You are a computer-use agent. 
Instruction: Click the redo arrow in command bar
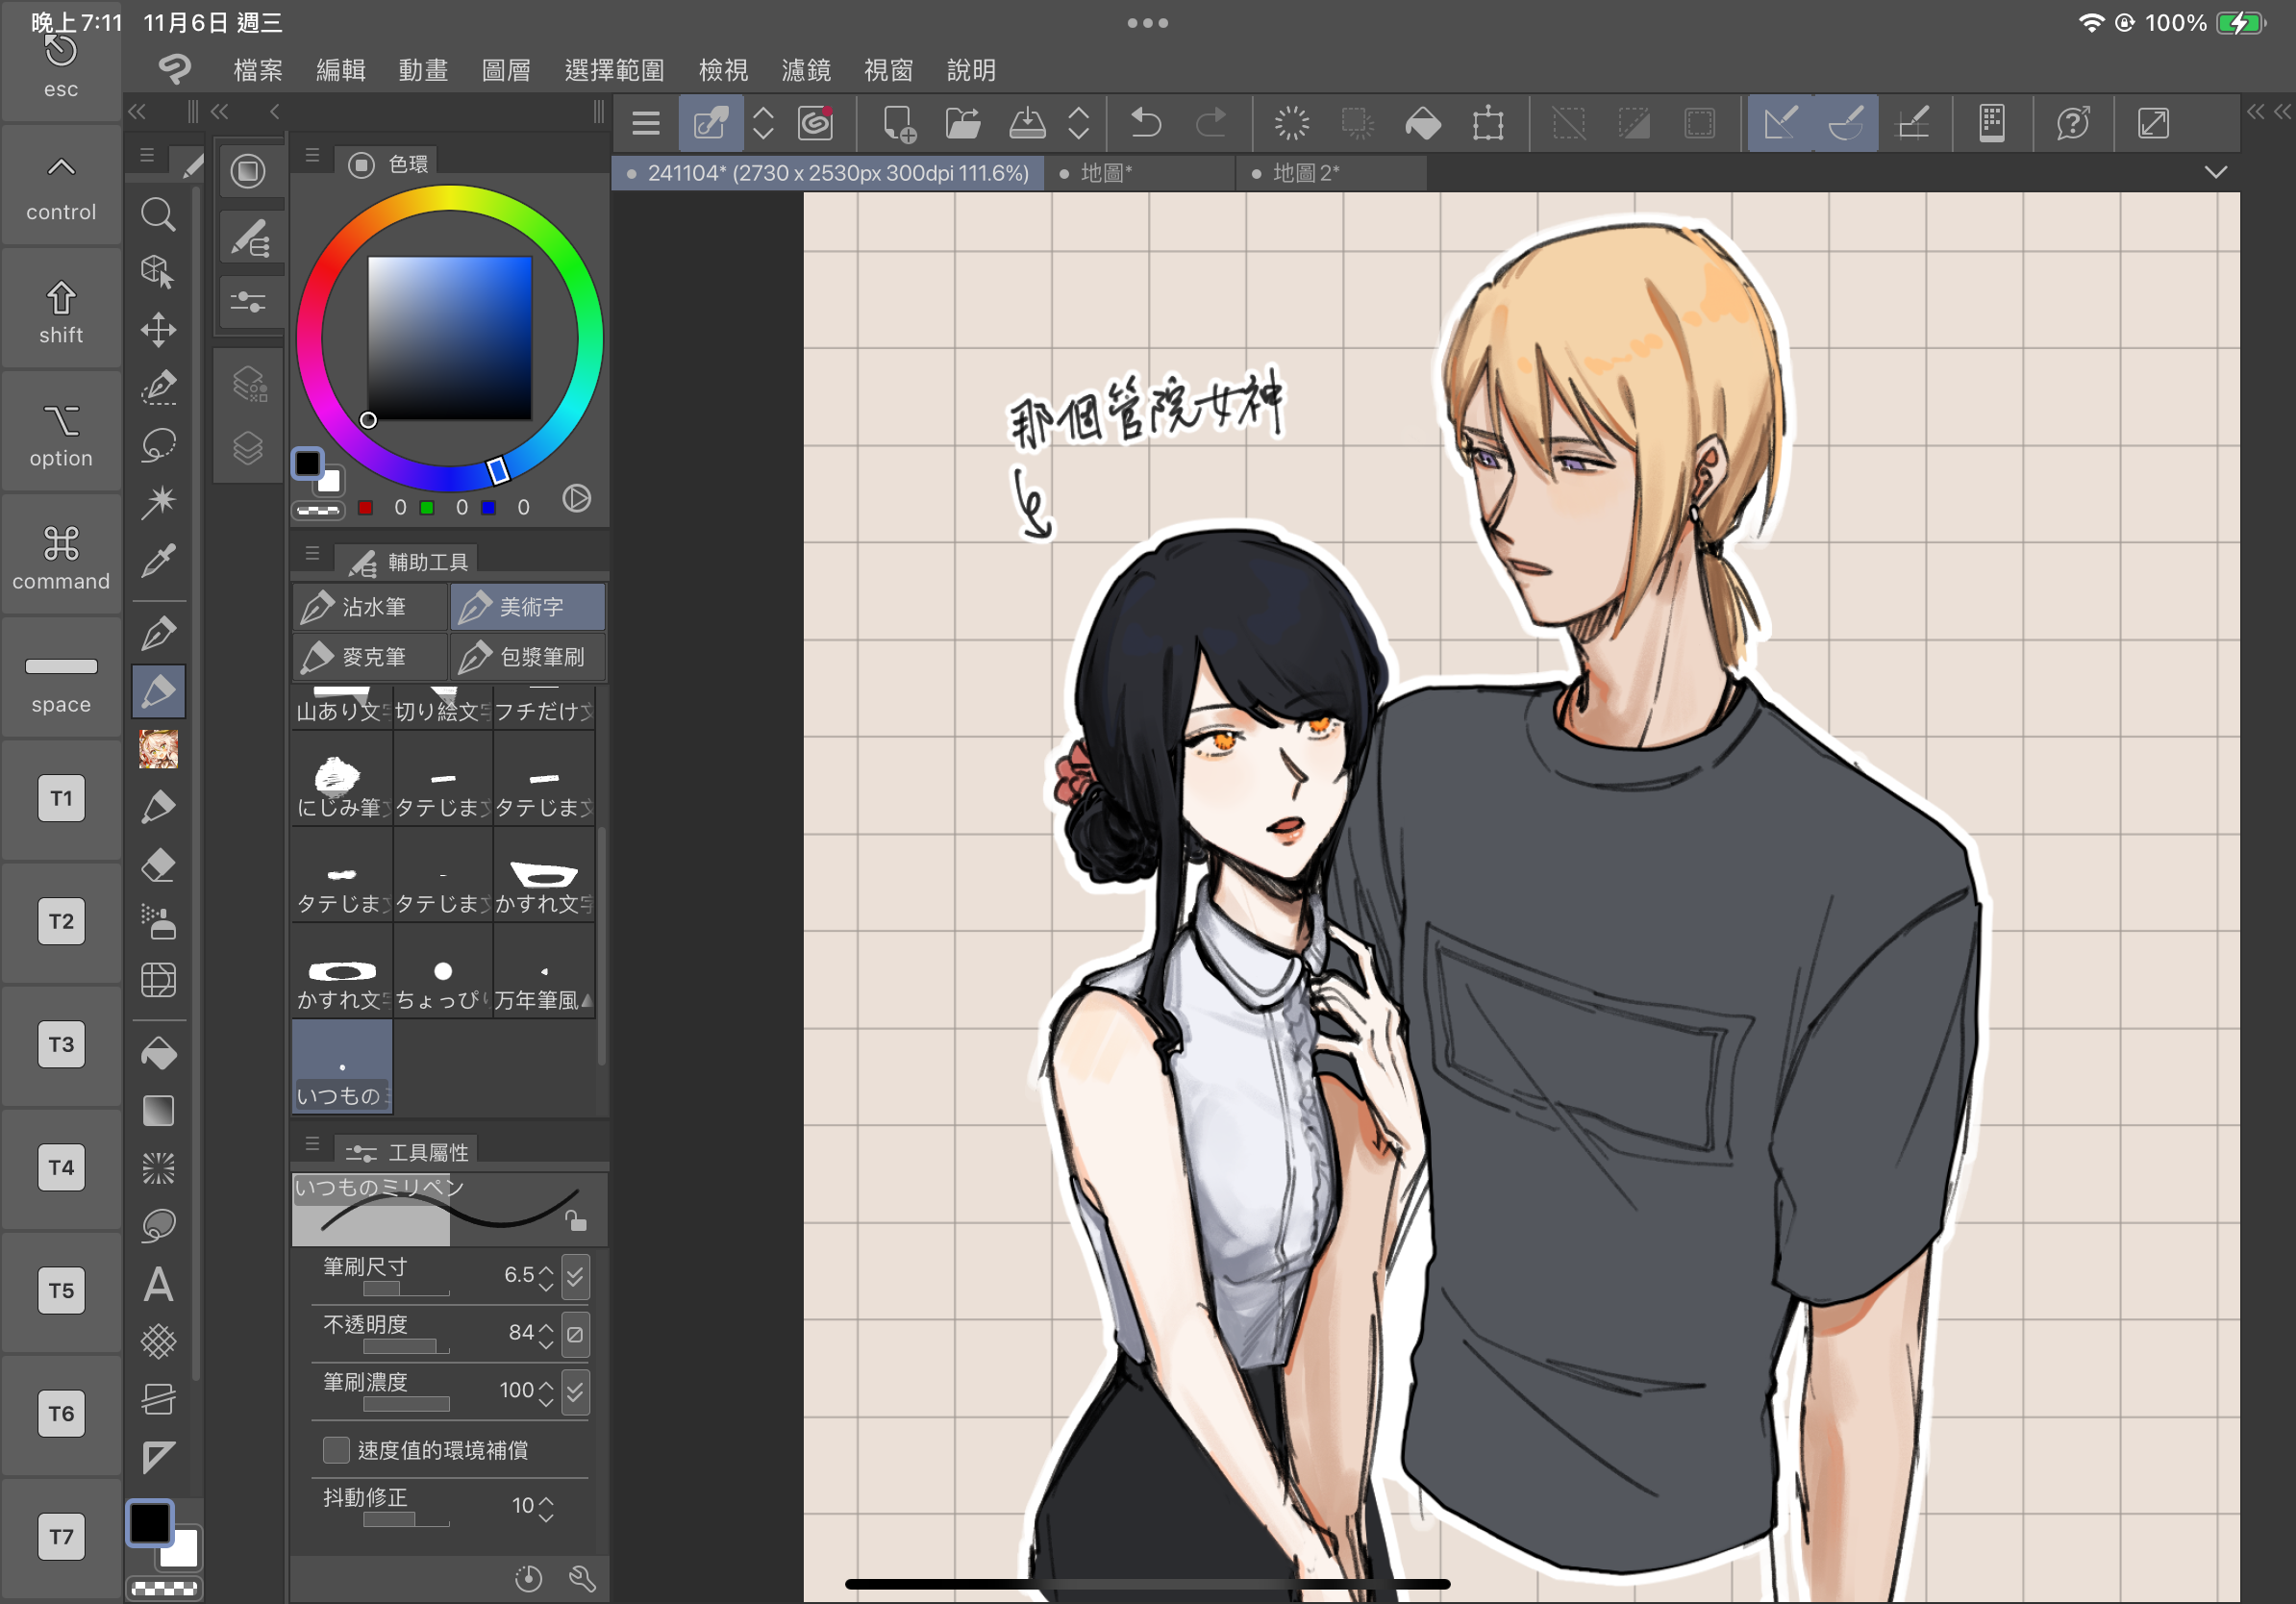tap(1211, 123)
